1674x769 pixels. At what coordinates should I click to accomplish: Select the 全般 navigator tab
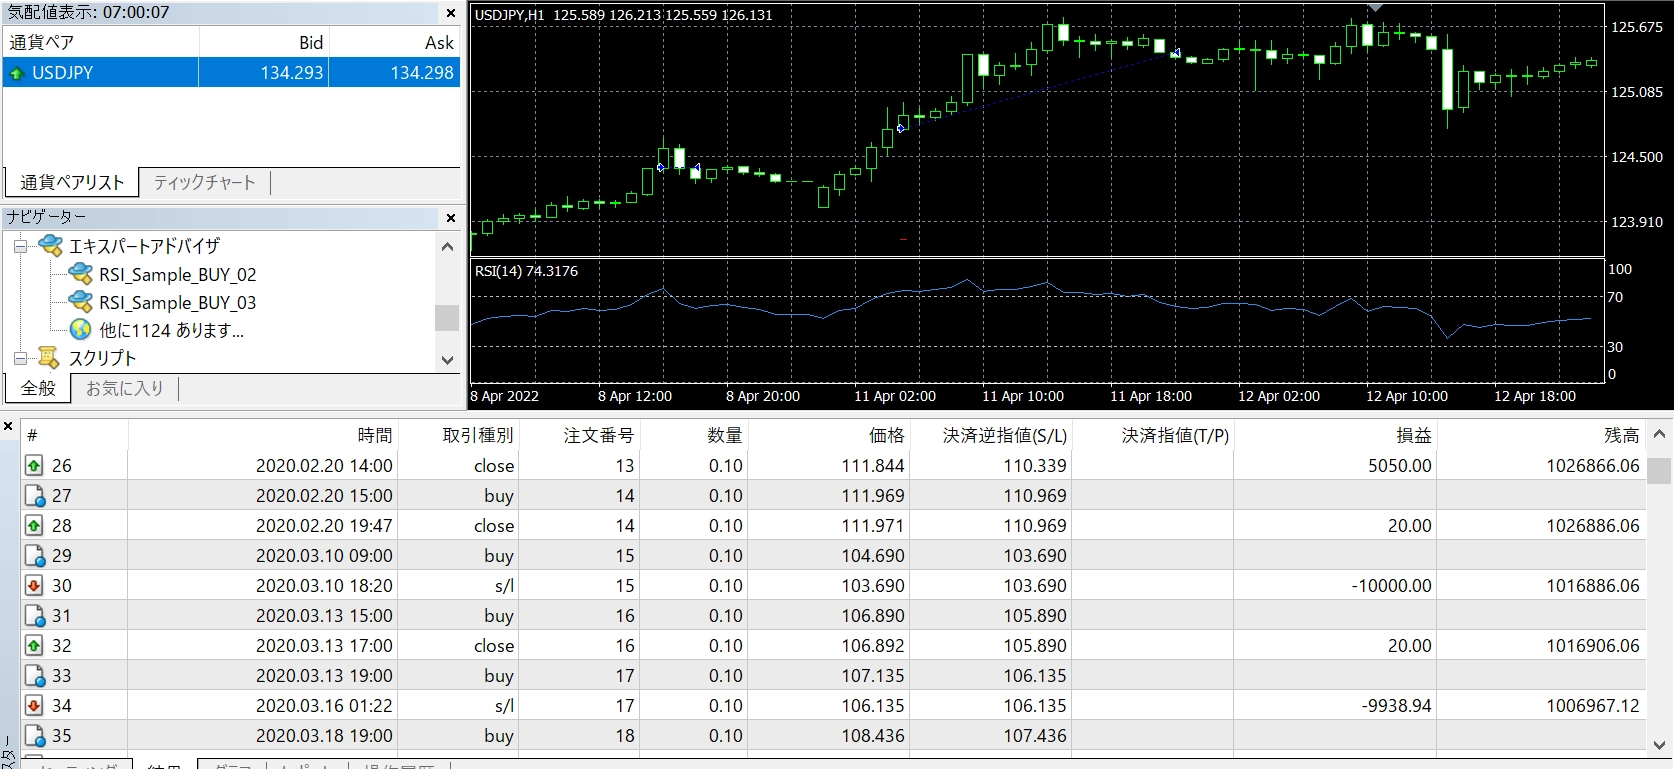tap(38, 388)
